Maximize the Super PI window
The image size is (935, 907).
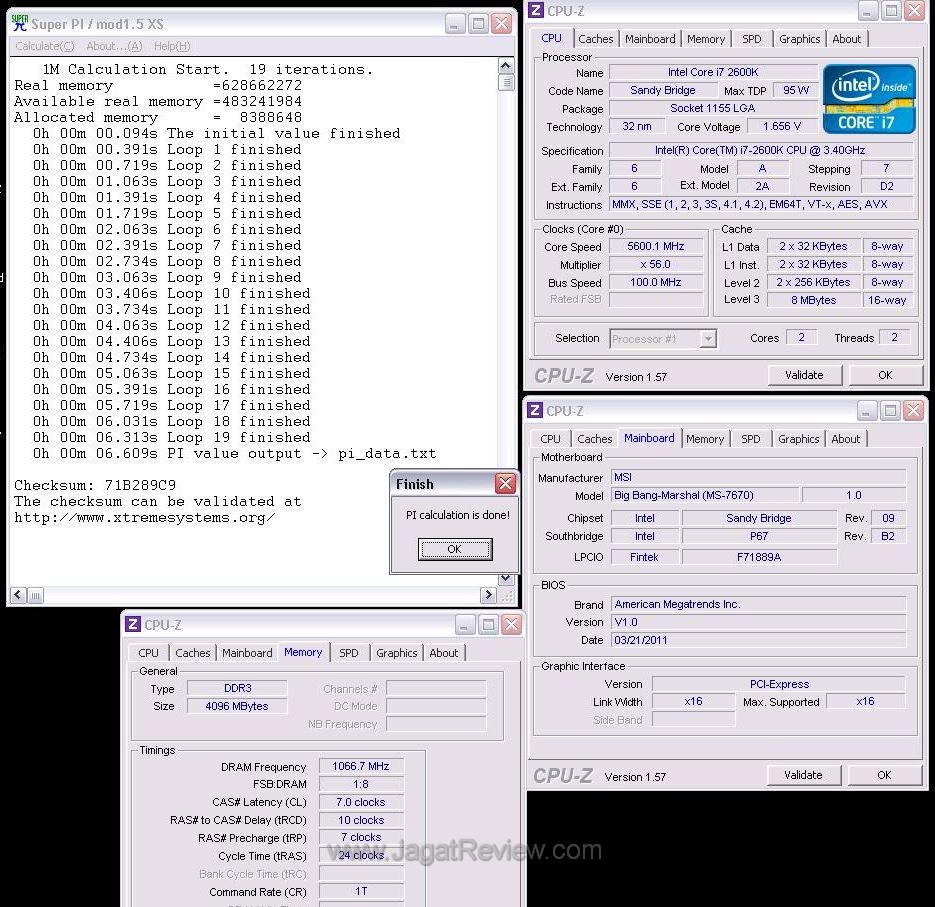click(x=478, y=23)
